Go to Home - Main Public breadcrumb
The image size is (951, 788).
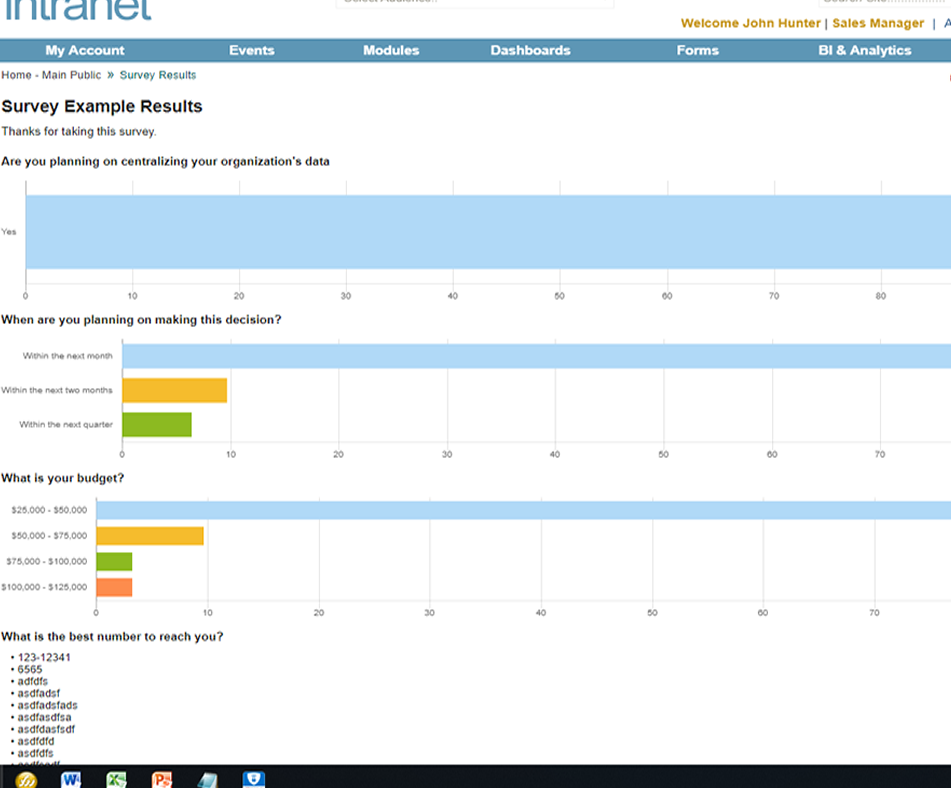(51, 75)
